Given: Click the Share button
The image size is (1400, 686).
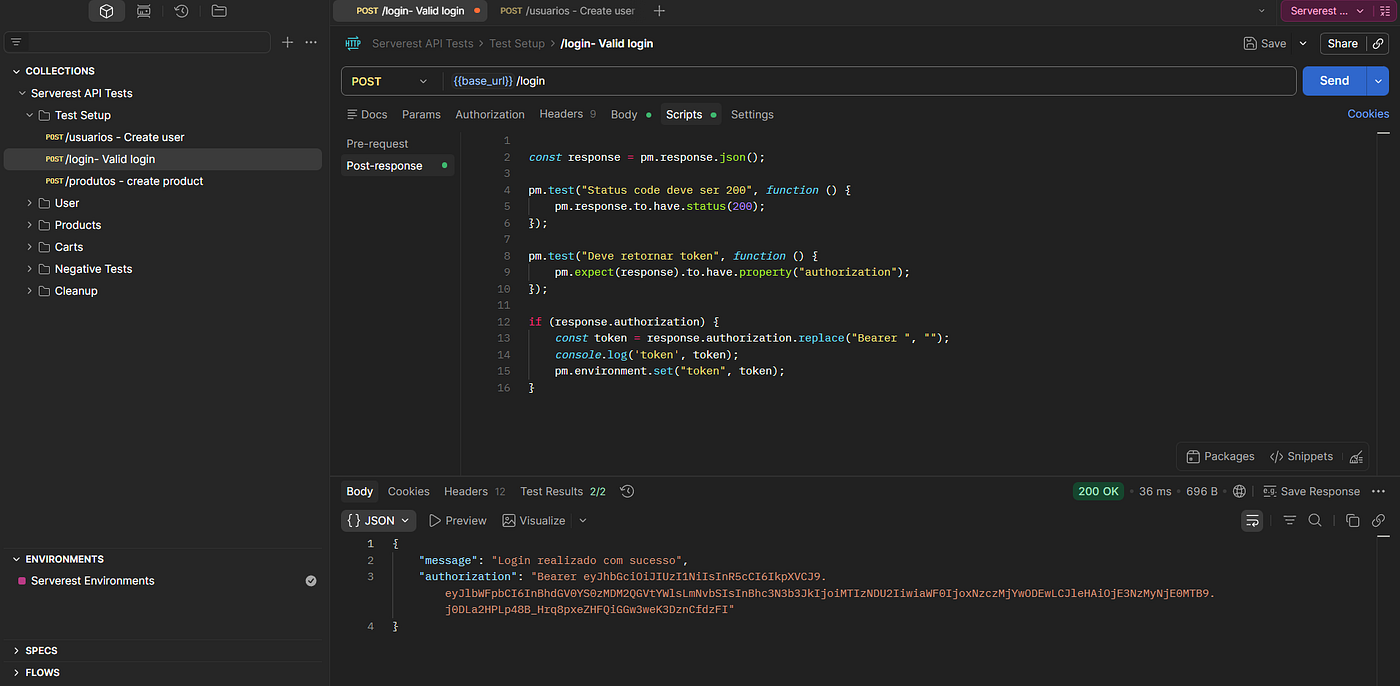Looking at the screenshot, I should pos(1342,44).
